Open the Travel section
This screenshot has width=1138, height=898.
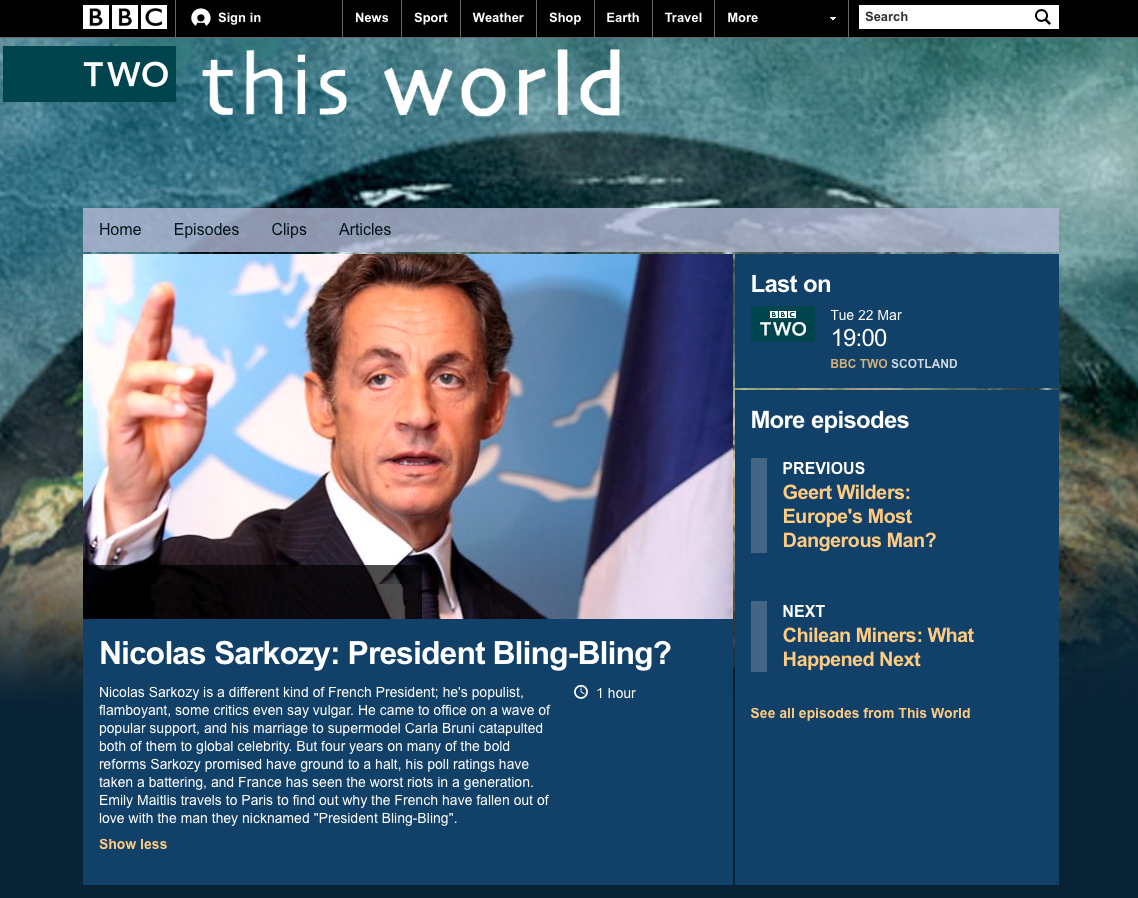tap(683, 17)
